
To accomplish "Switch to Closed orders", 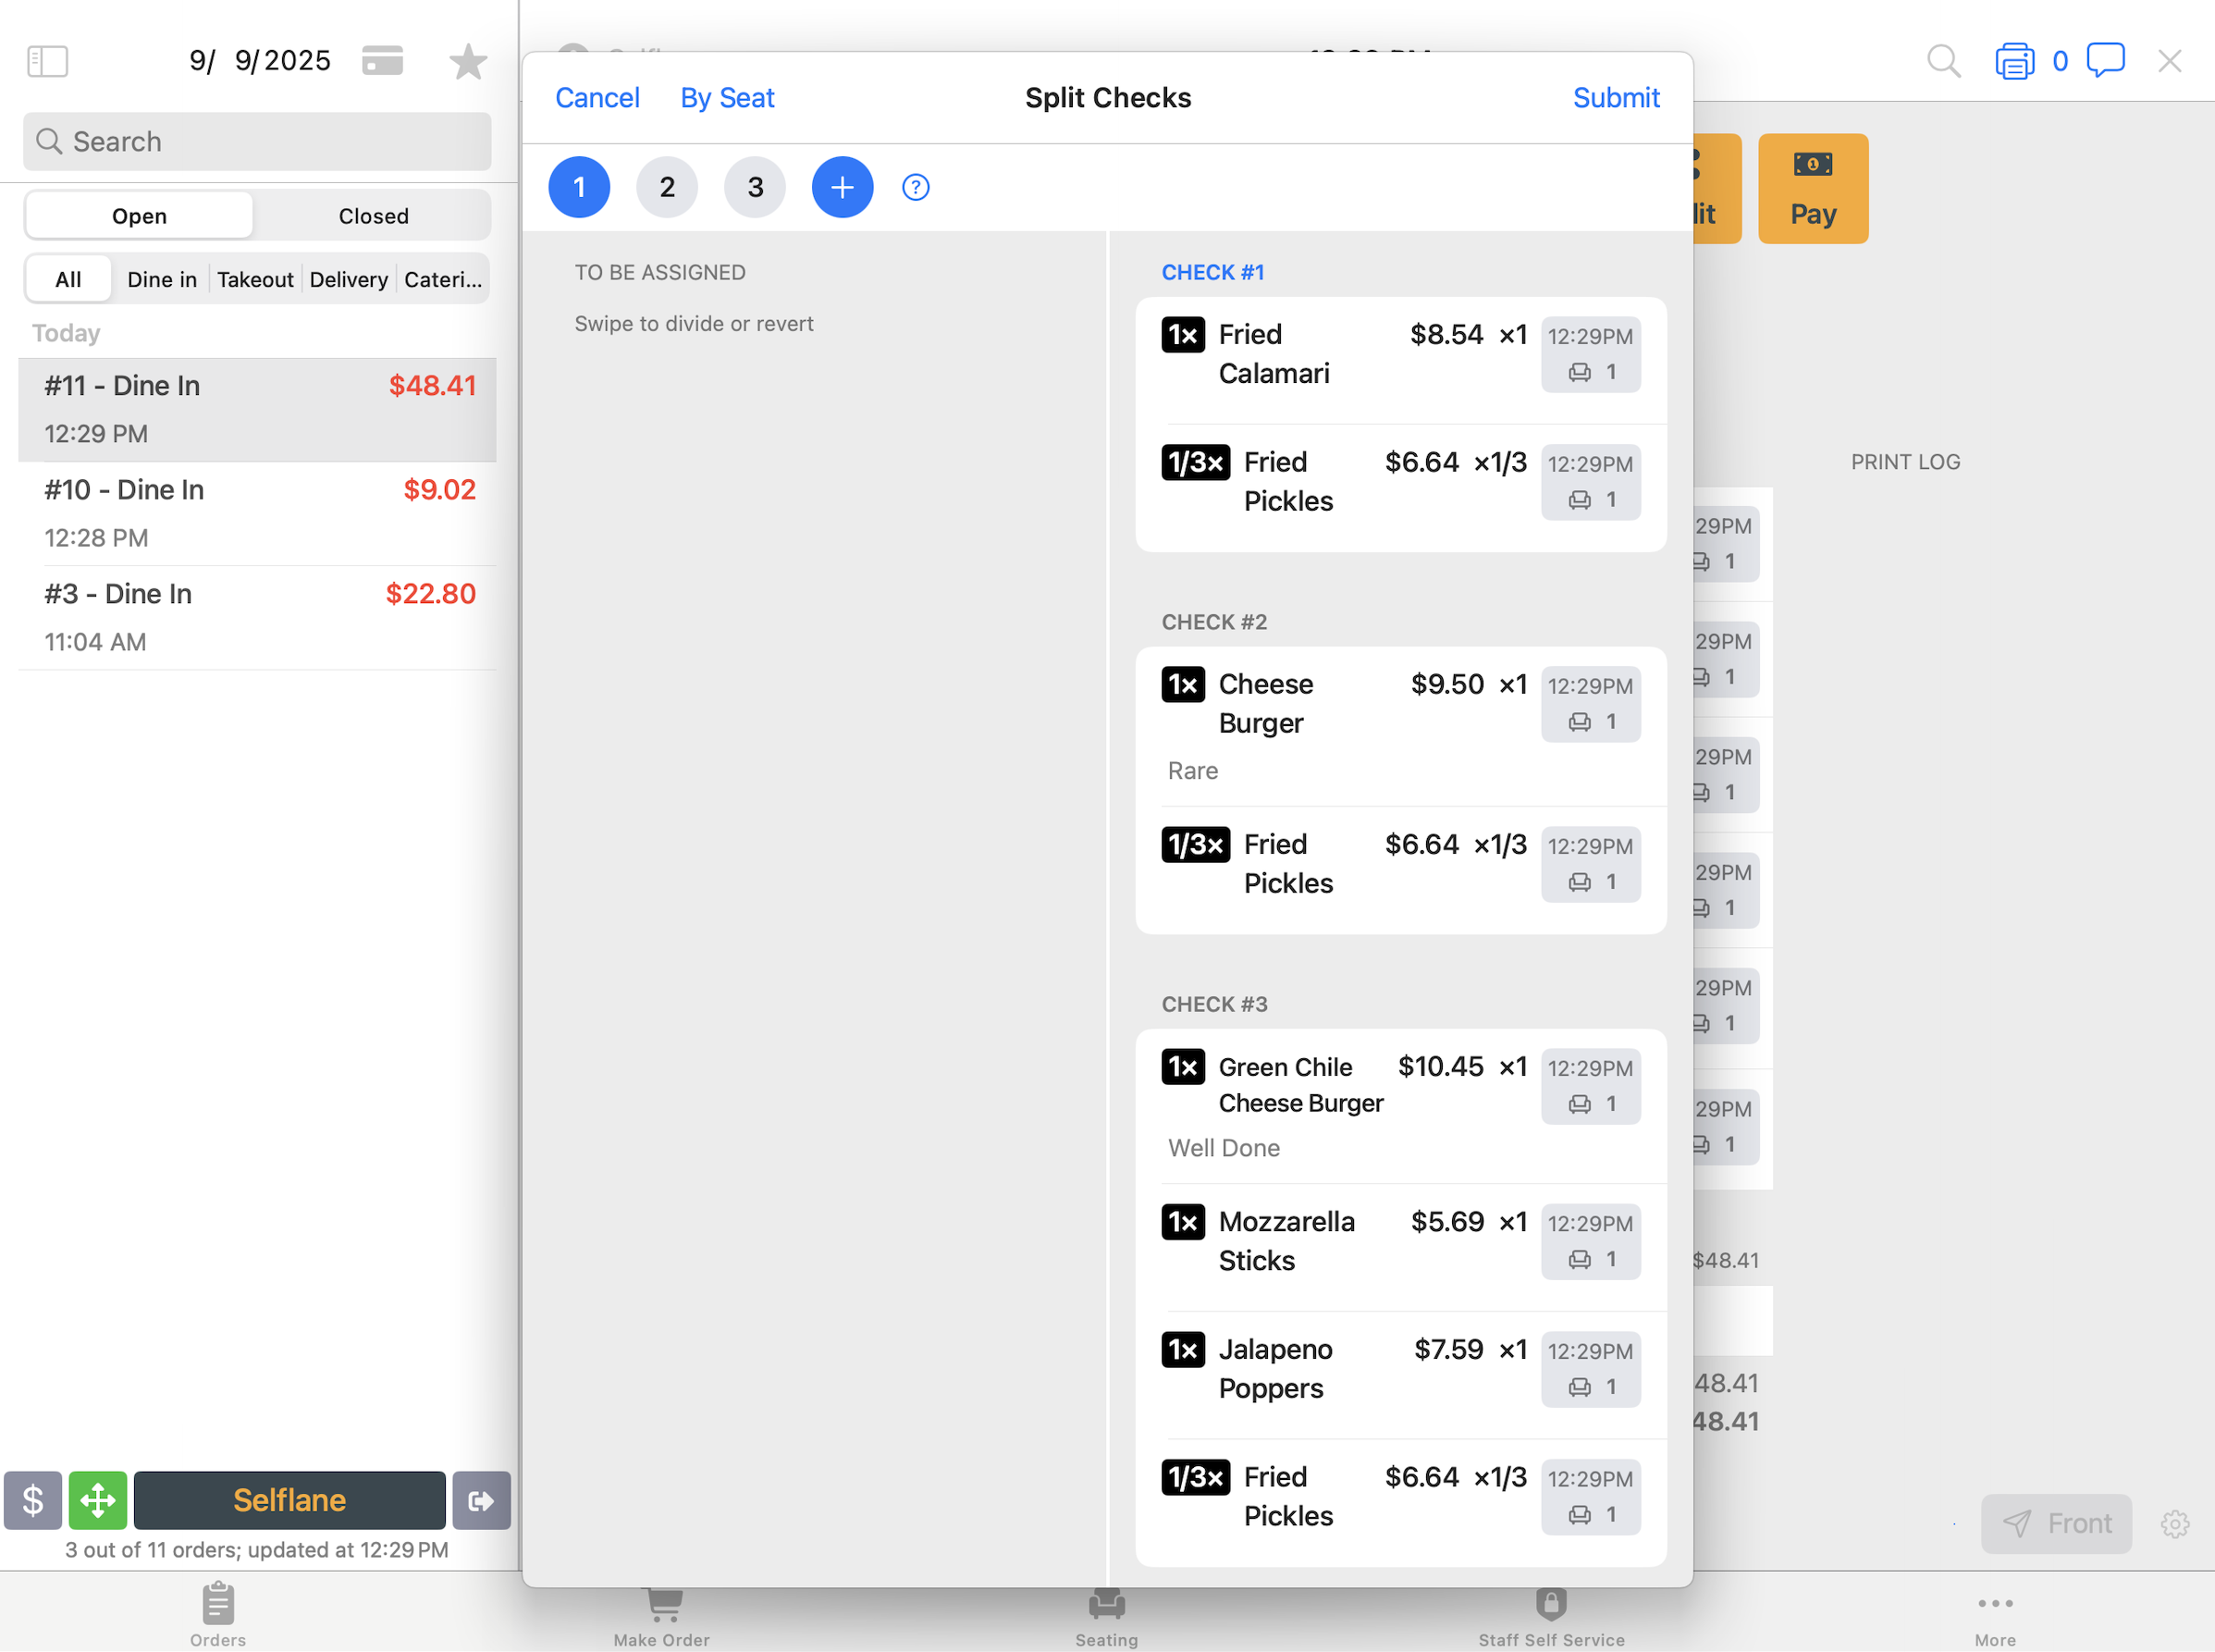I will 373,216.
